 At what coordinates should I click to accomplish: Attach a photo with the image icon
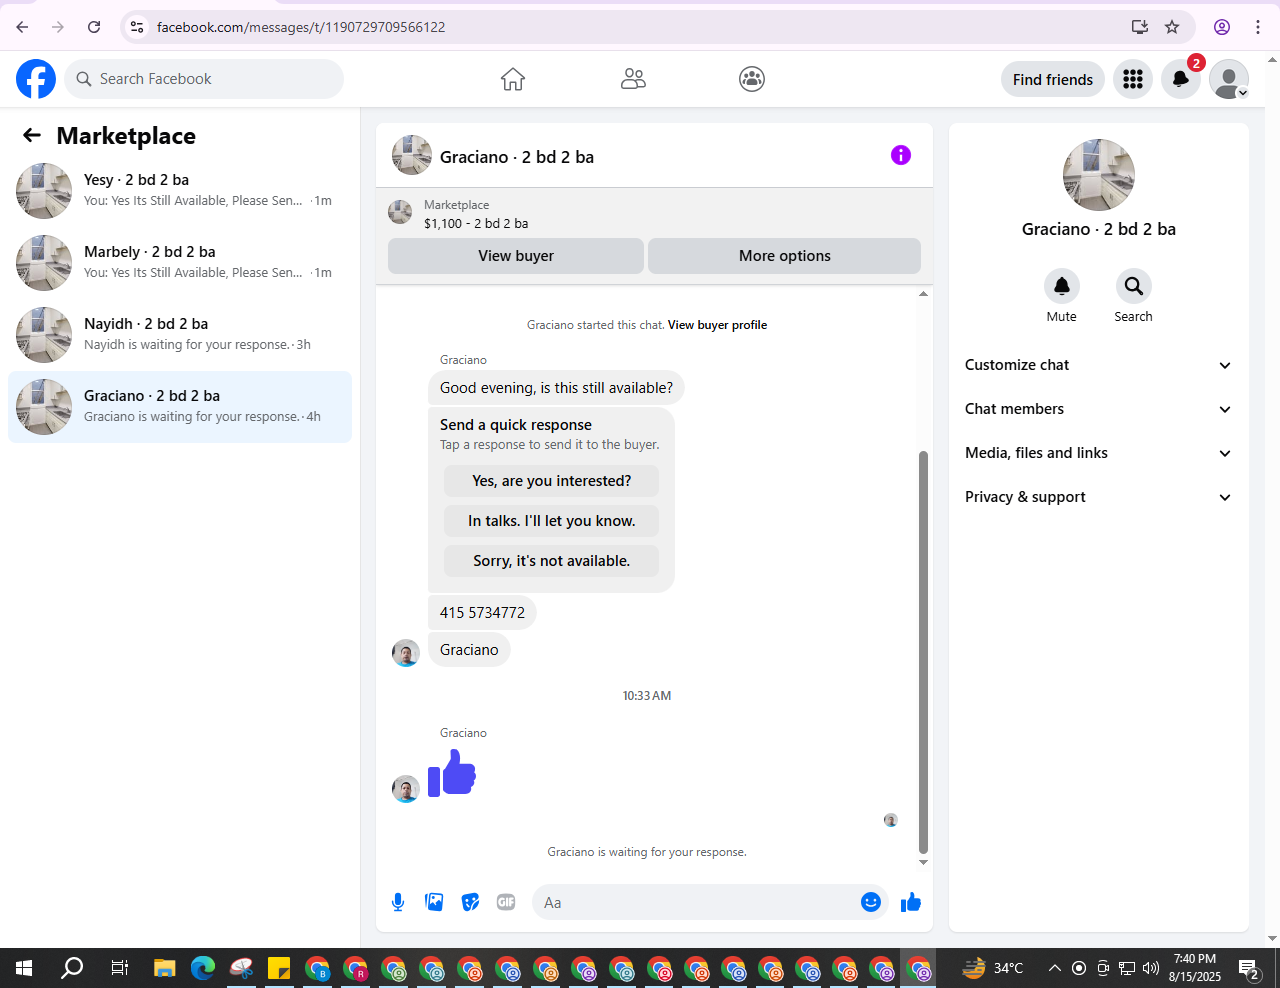[x=434, y=902]
